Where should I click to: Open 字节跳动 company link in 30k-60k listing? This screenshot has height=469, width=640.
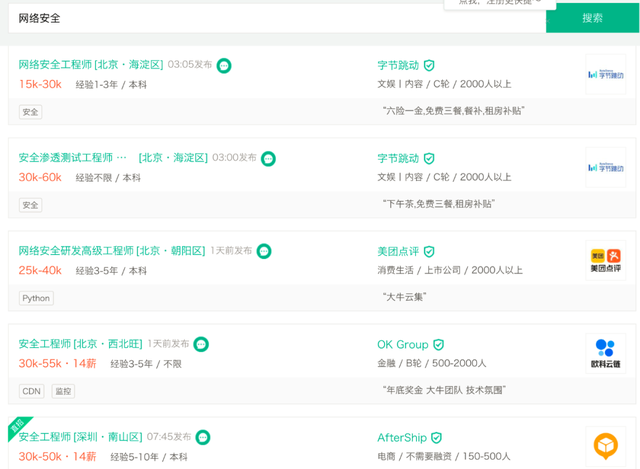click(398, 158)
